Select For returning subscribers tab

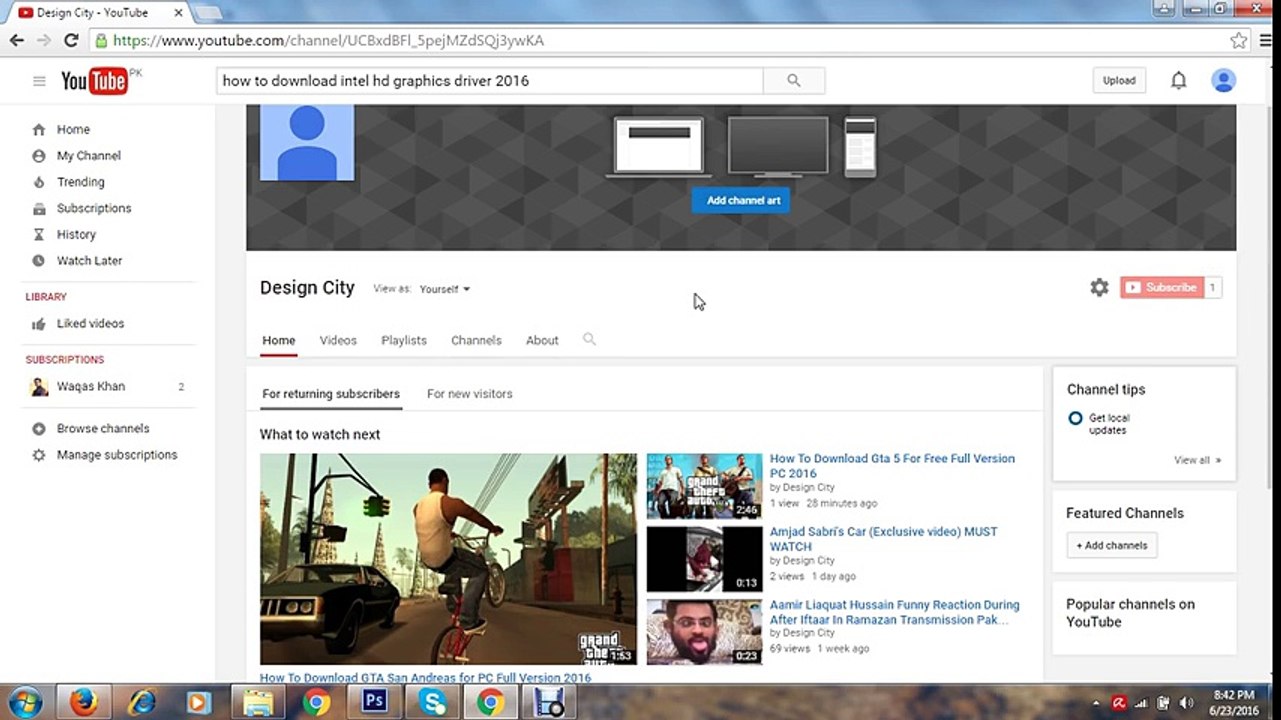(x=331, y=394)
